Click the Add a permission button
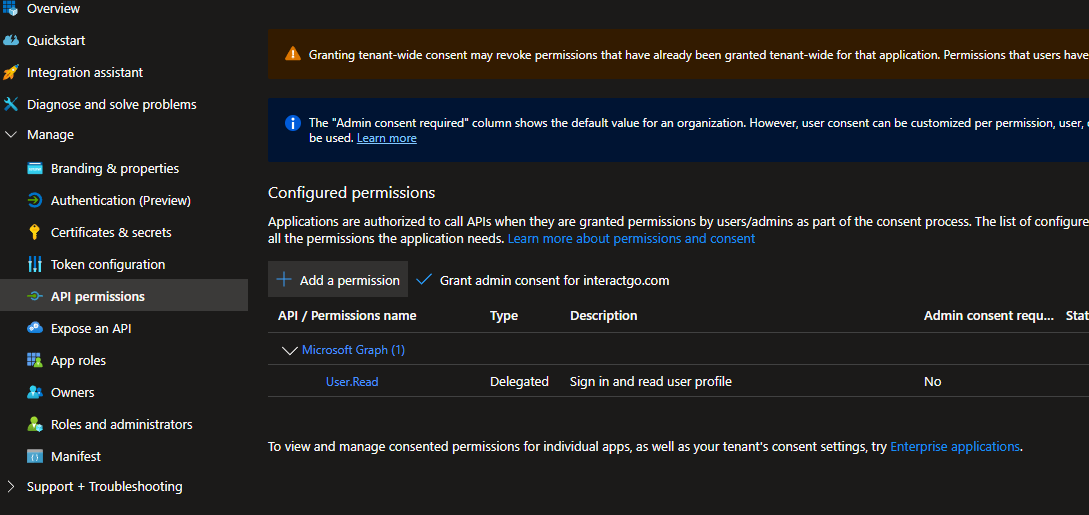Image resolution: width=1089 pixels, height=515 pixels. [338, 279]
